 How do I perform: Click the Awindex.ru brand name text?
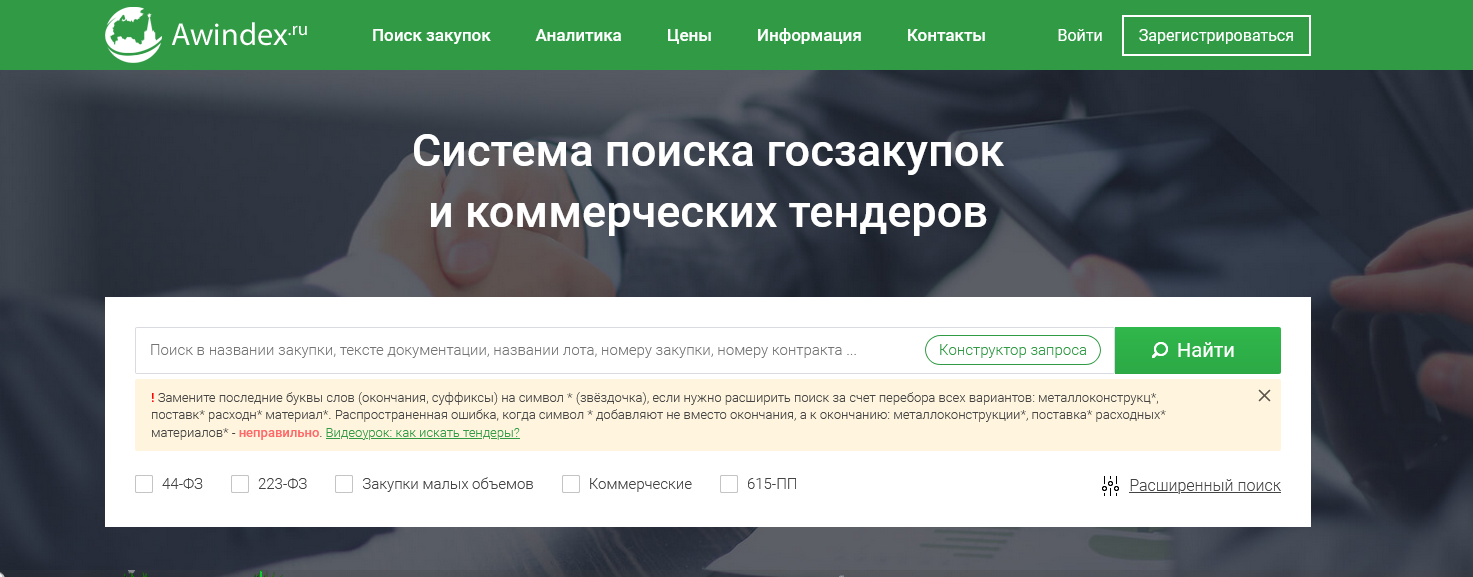[x=239, y=35]
